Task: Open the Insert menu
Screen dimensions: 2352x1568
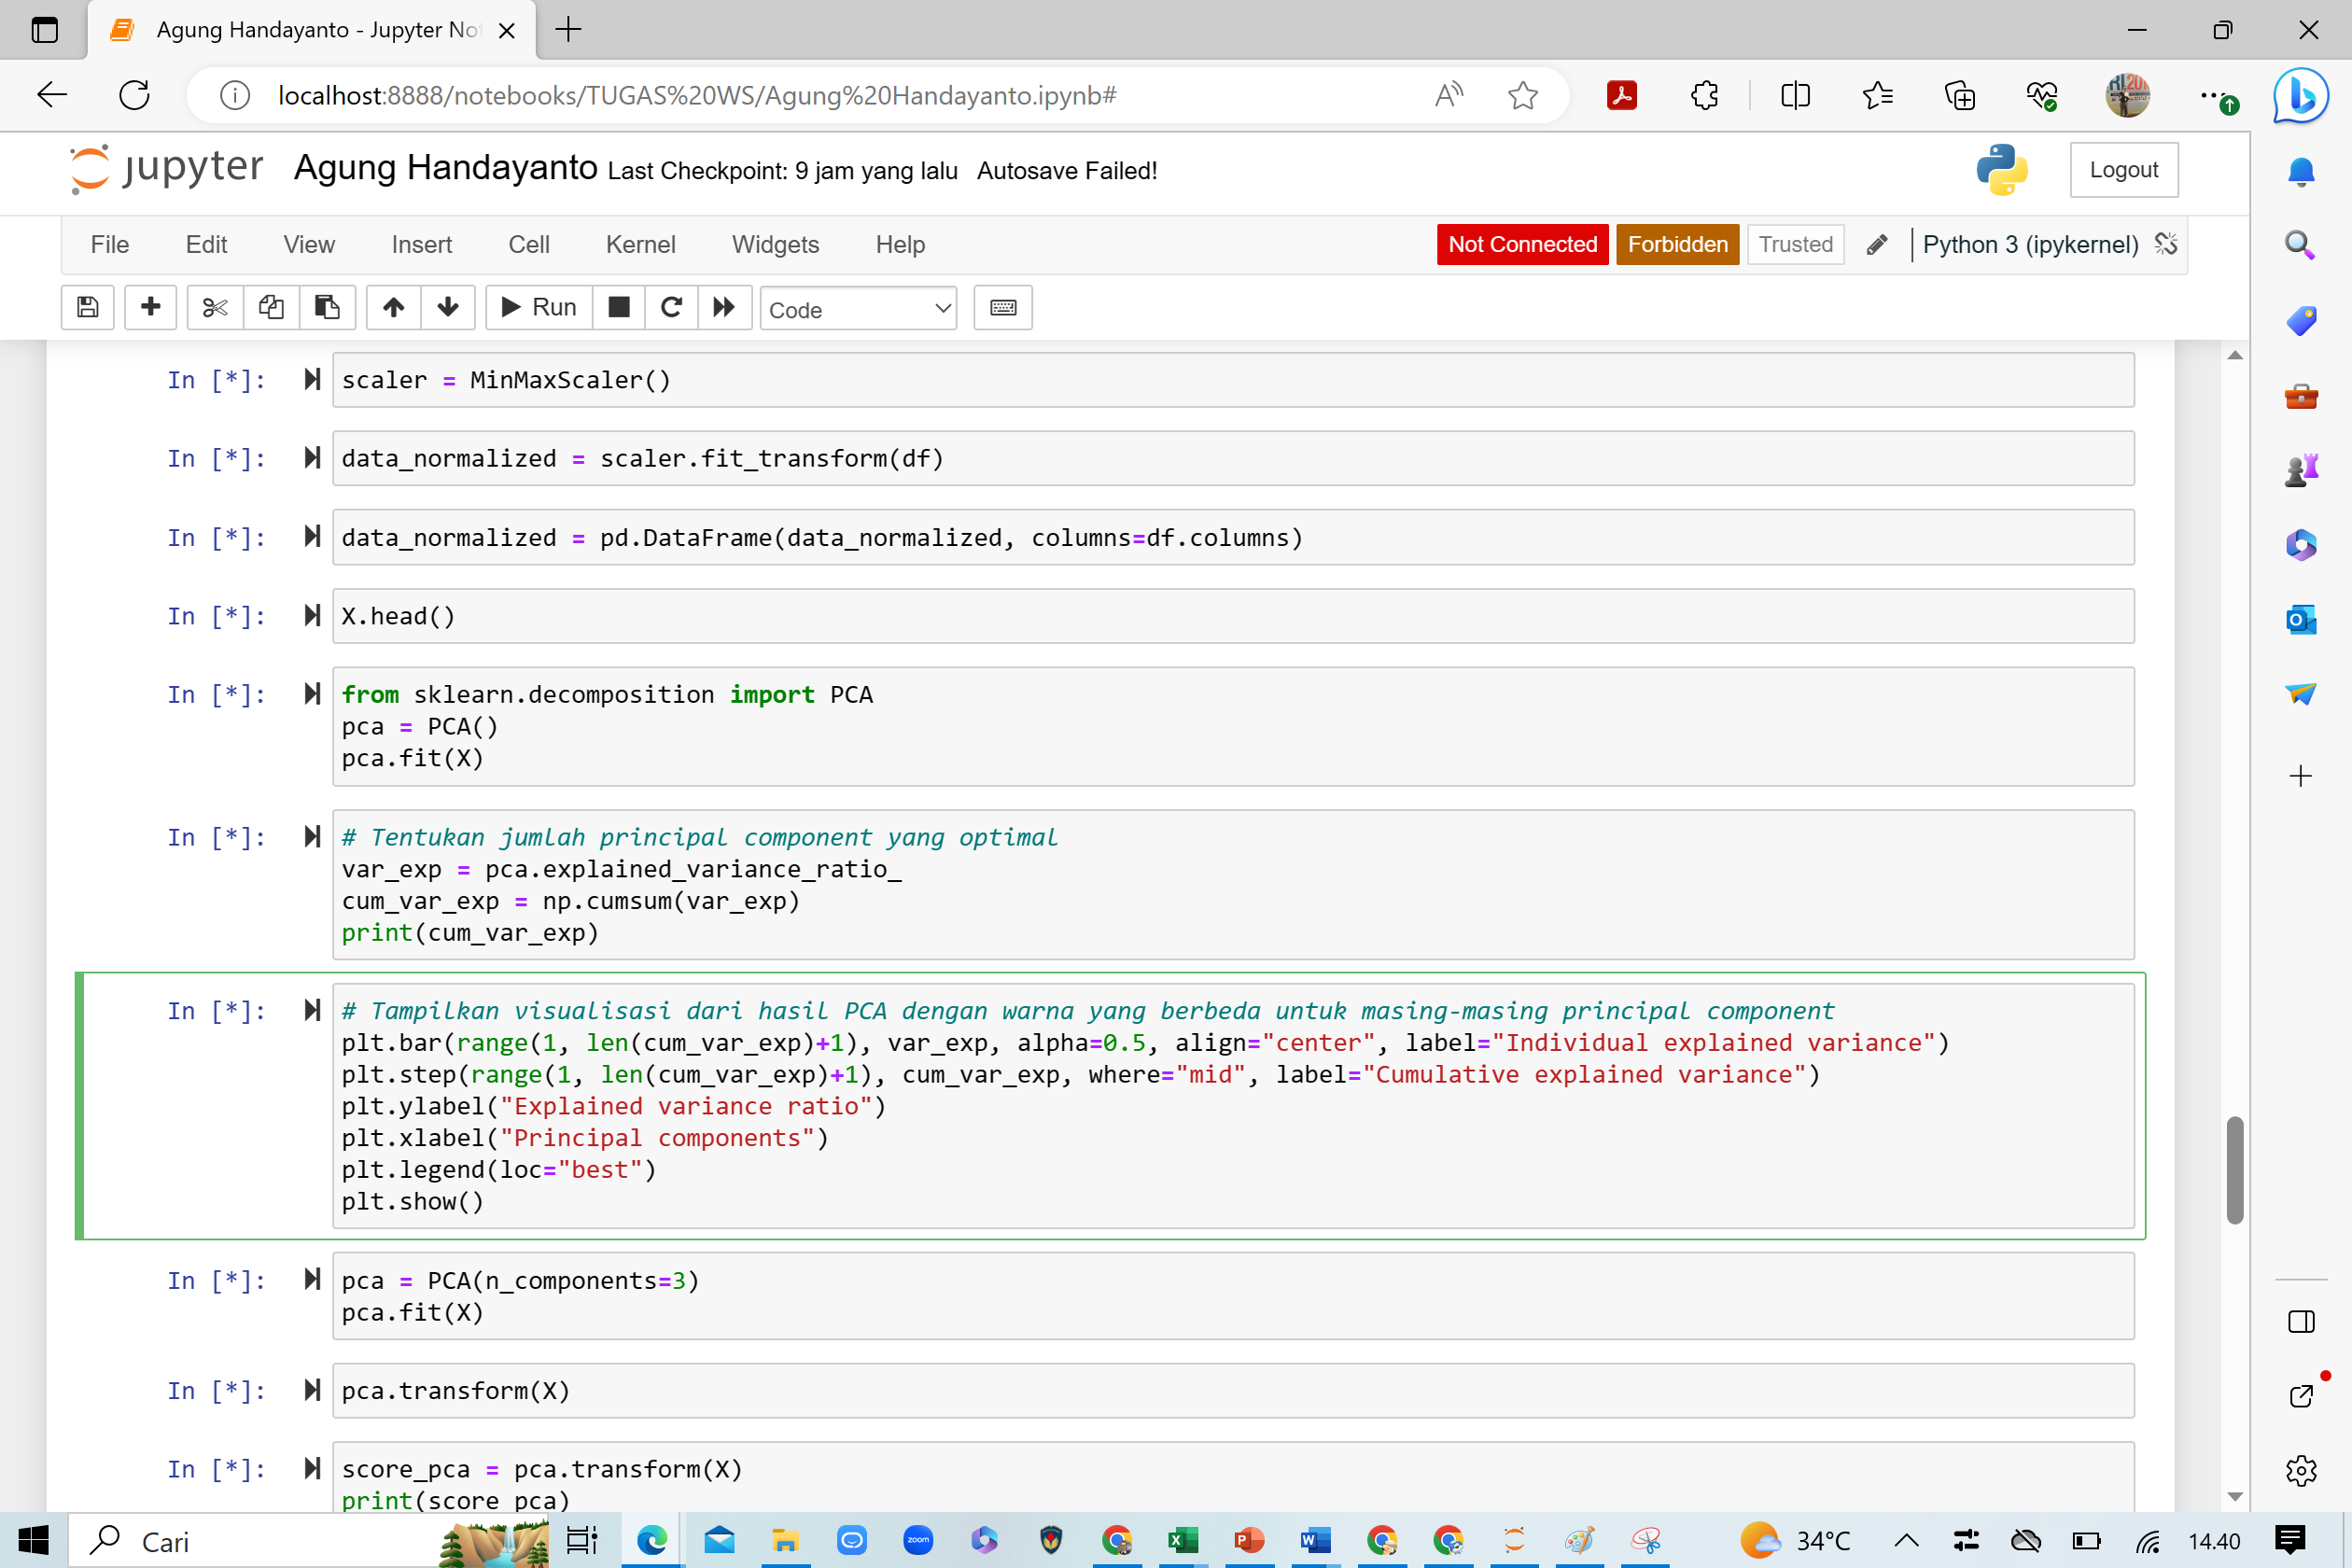Action: click(421, 244)
